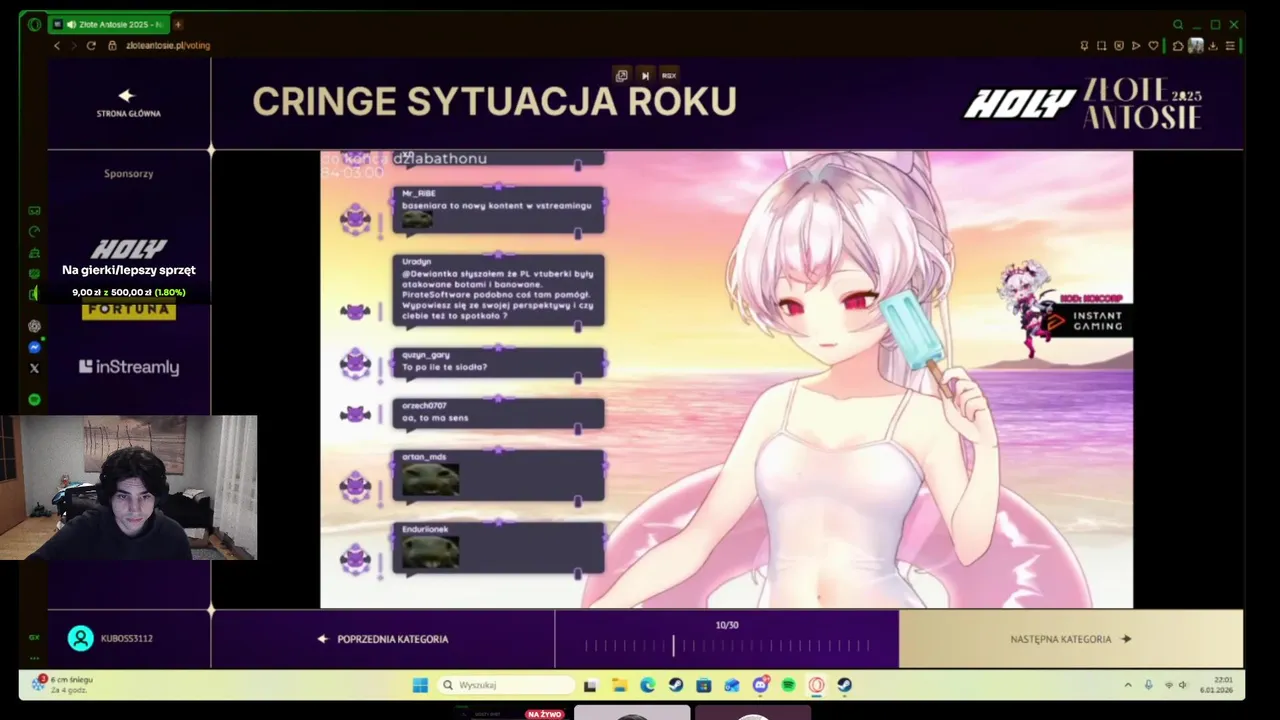Open Microsoft Store from taskbar

704,685
